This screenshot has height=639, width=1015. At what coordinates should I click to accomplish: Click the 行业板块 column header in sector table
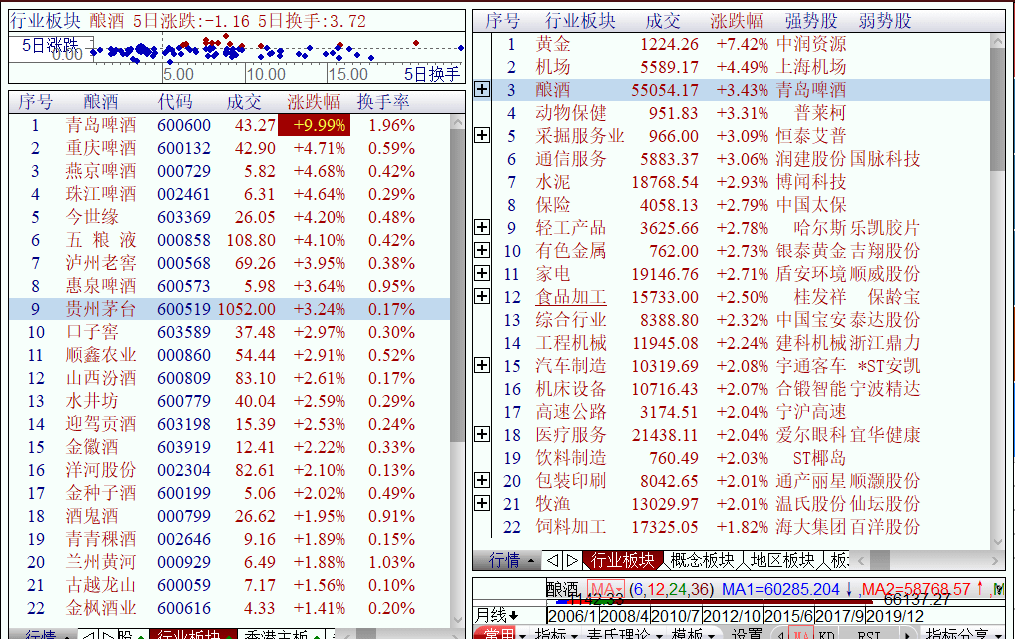coord(580,21)
